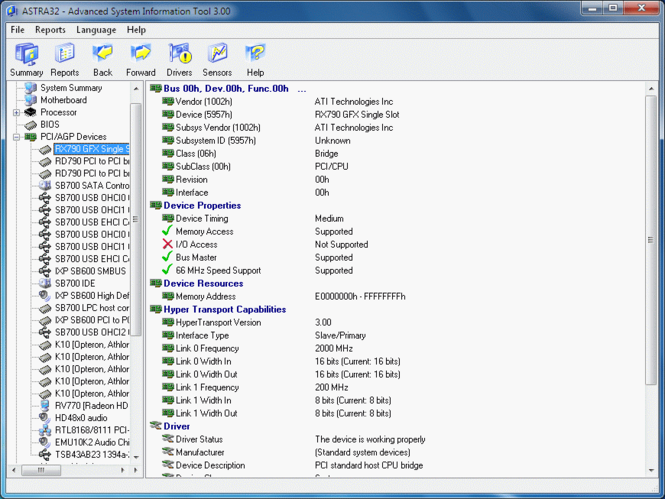Click the Bus 00h, Dev.00h, Func.00h header
The width and height of the screenshot is (665, 499).
point(226,89)
